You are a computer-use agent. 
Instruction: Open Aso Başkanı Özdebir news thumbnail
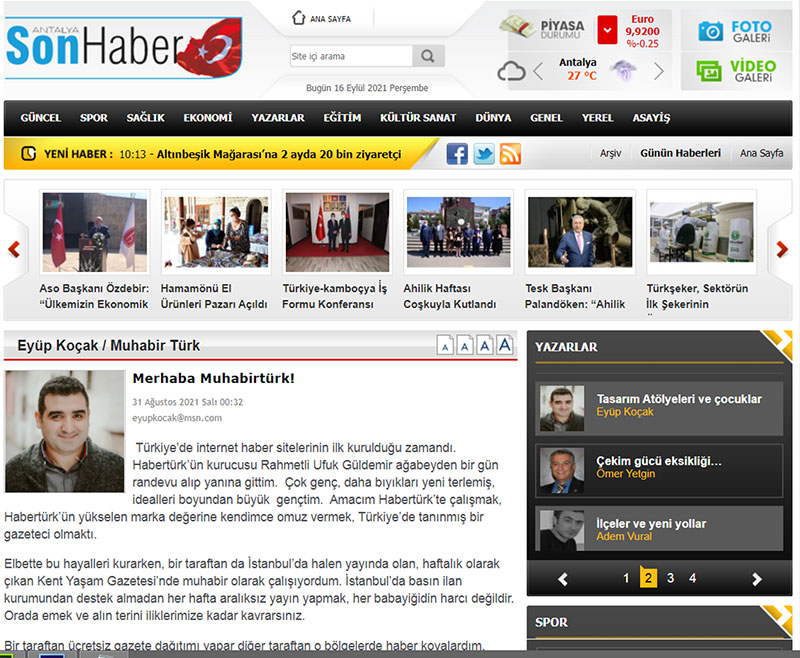[x=94, y=232]
